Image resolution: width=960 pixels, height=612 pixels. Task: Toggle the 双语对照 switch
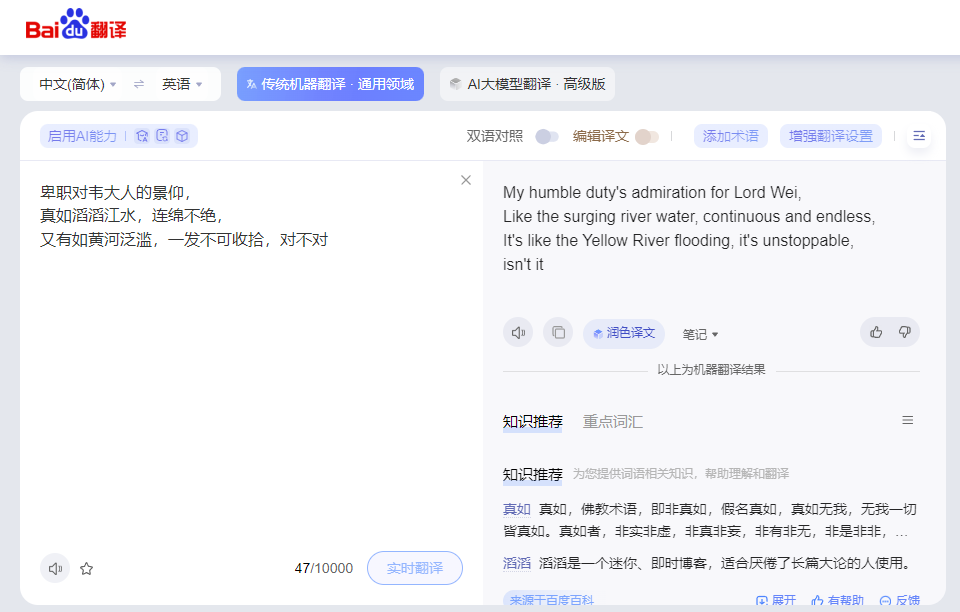click(546, 136)
